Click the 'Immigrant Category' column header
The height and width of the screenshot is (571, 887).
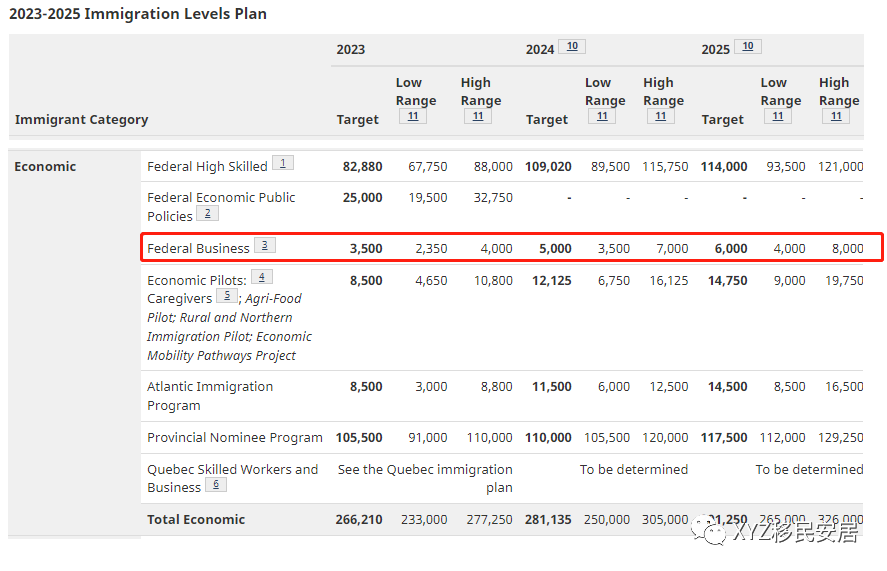[x=81, y=119]
